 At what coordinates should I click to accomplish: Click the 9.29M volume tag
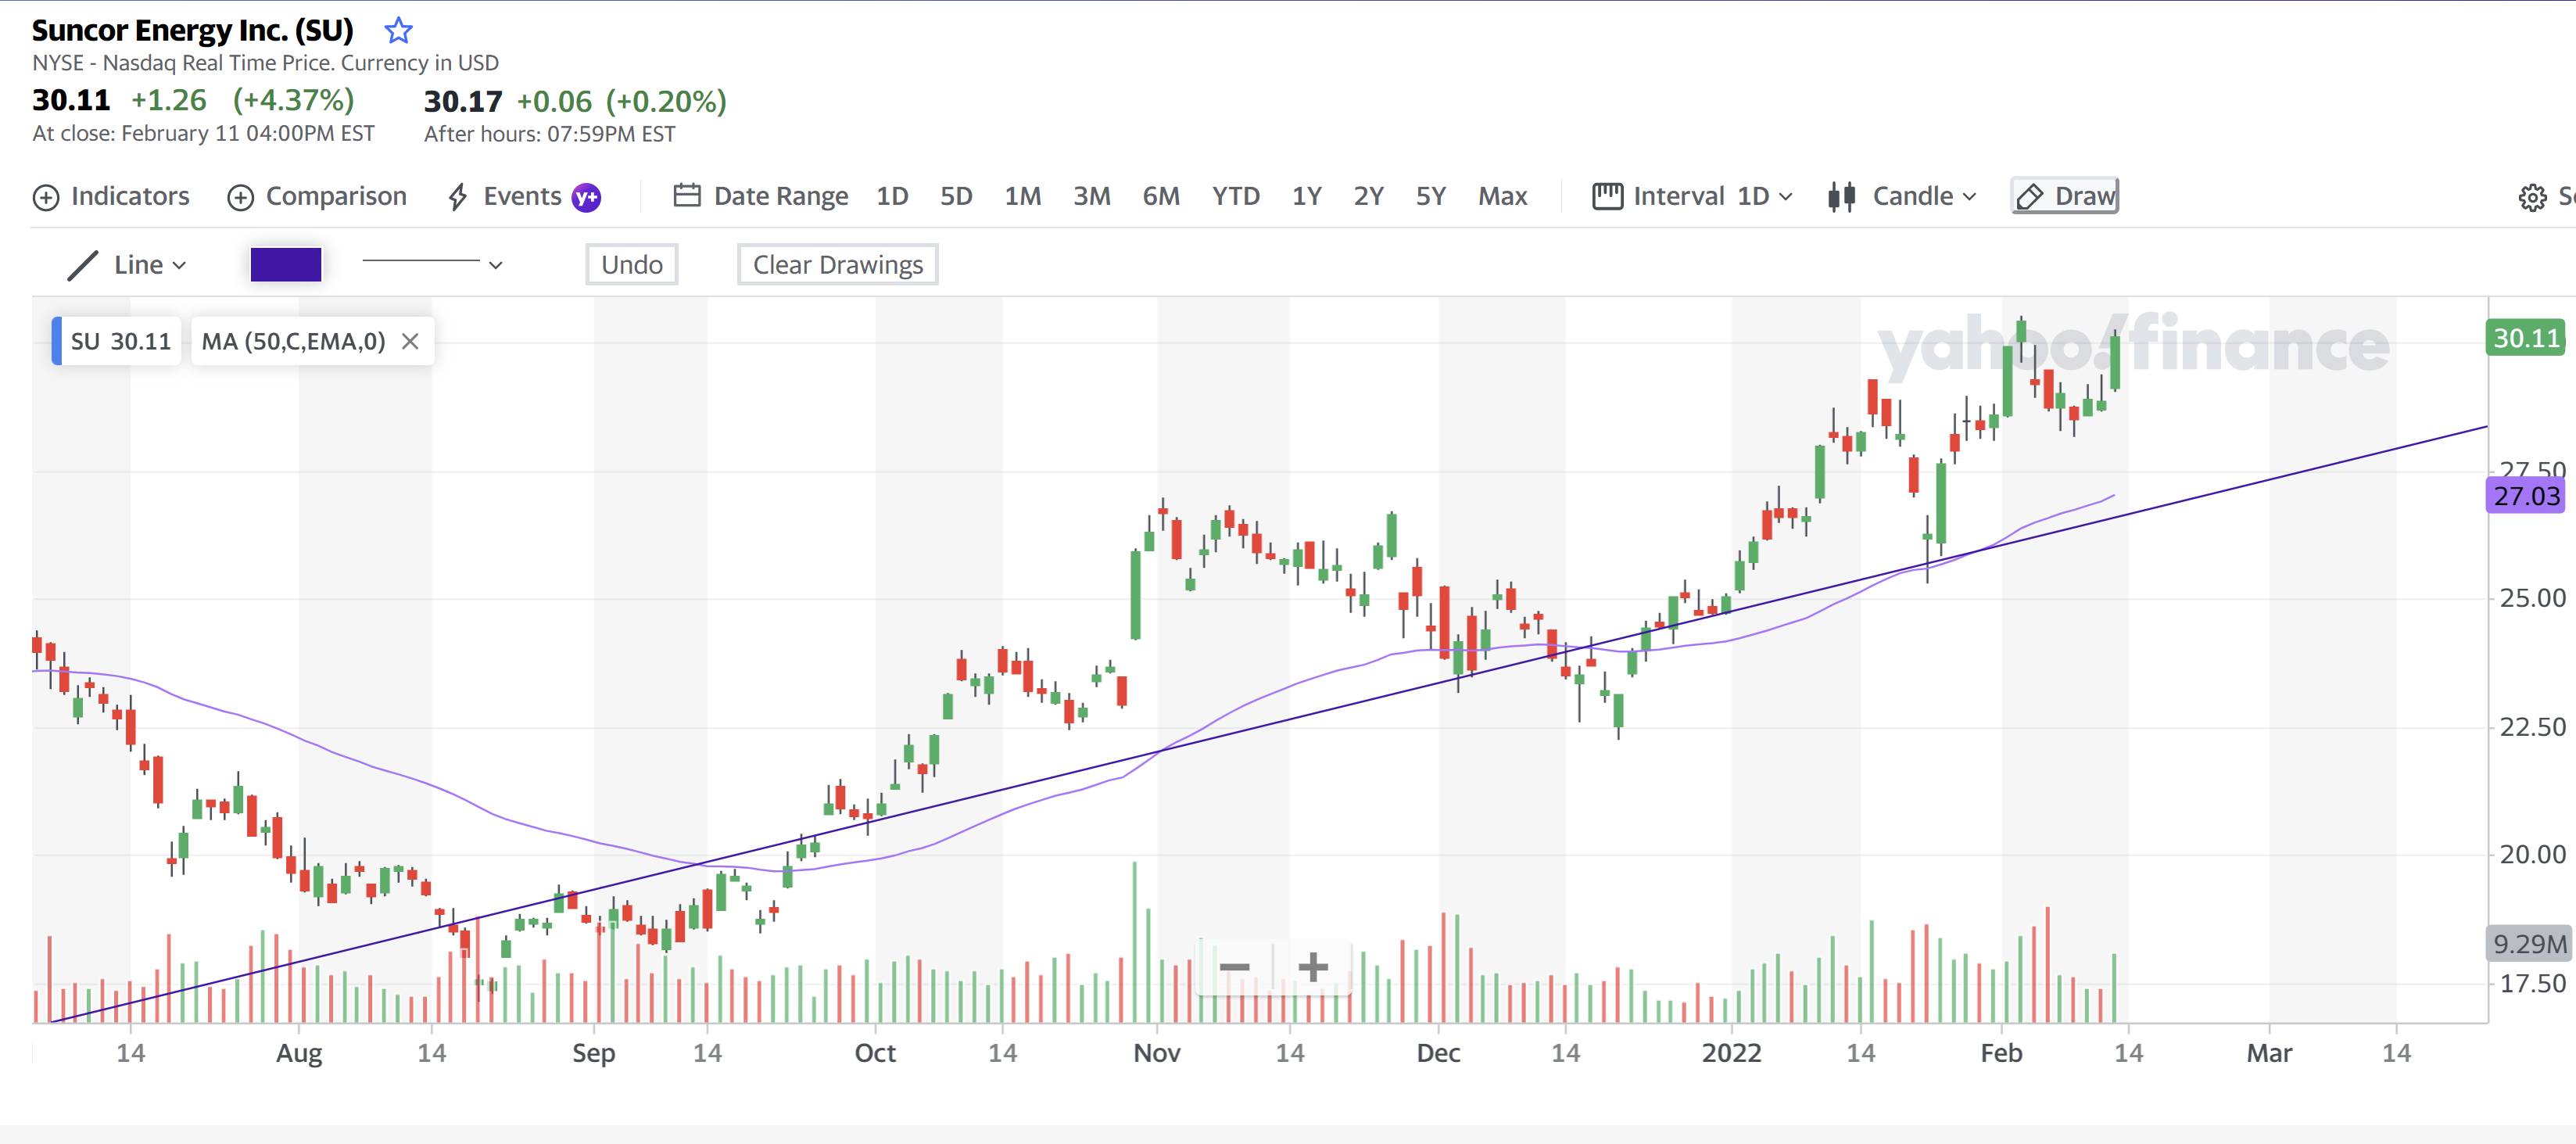pos(2529,943)
